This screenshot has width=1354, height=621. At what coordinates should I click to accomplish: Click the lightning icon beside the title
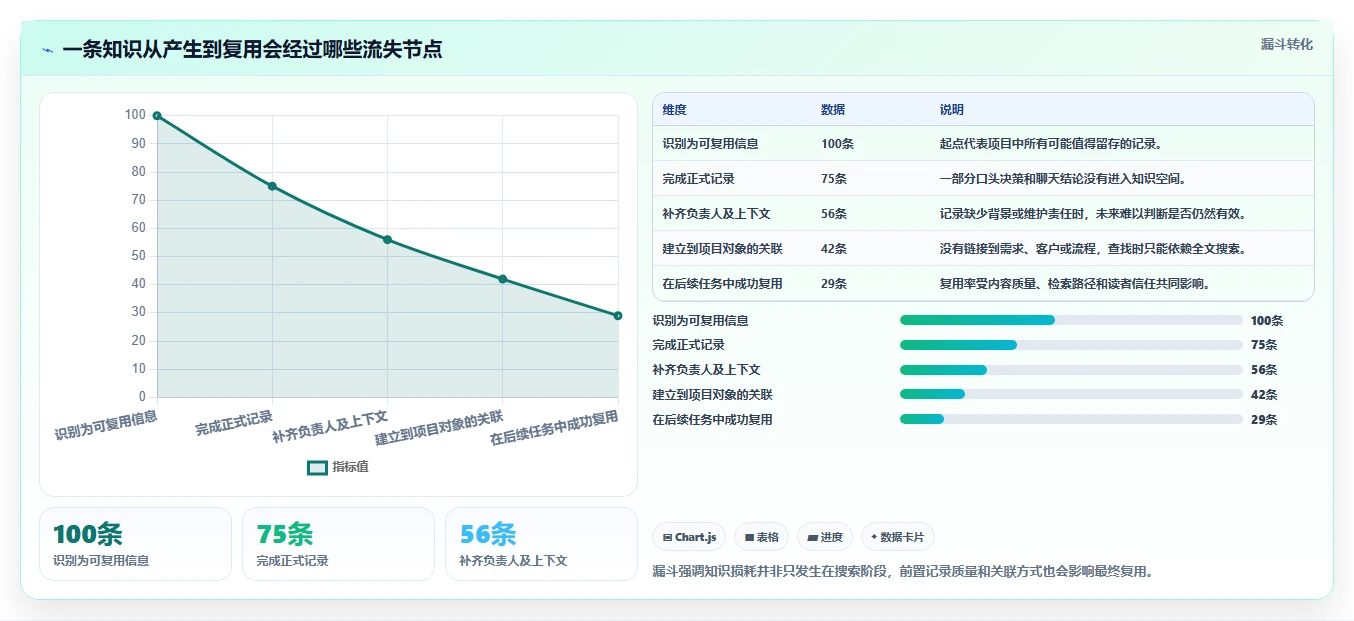48,50
